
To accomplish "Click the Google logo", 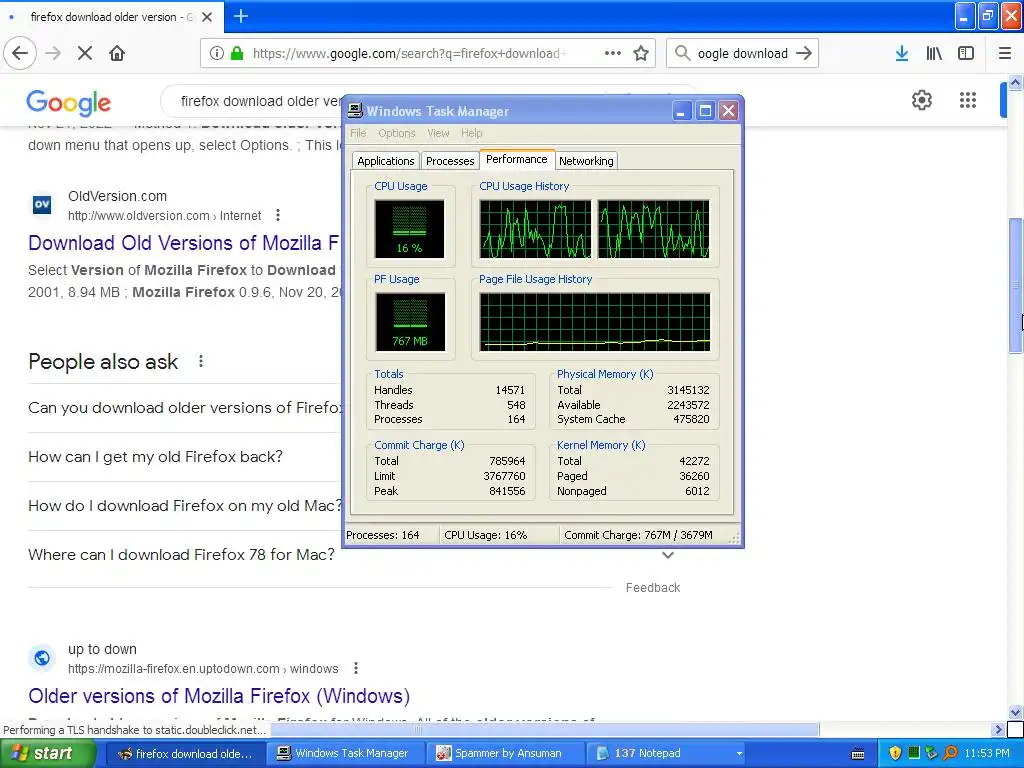I will [x=69, y=103].
